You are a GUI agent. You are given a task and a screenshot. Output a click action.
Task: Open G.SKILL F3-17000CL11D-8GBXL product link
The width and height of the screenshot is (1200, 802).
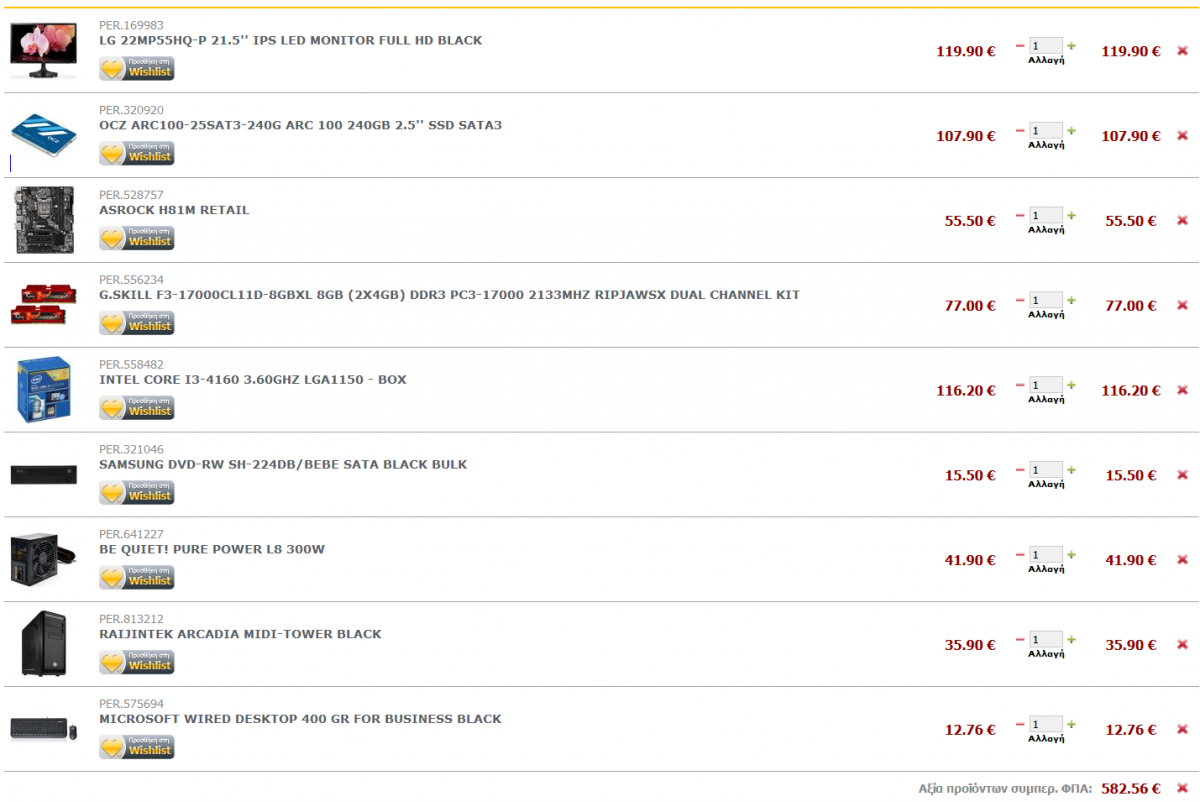coord(449,295)
